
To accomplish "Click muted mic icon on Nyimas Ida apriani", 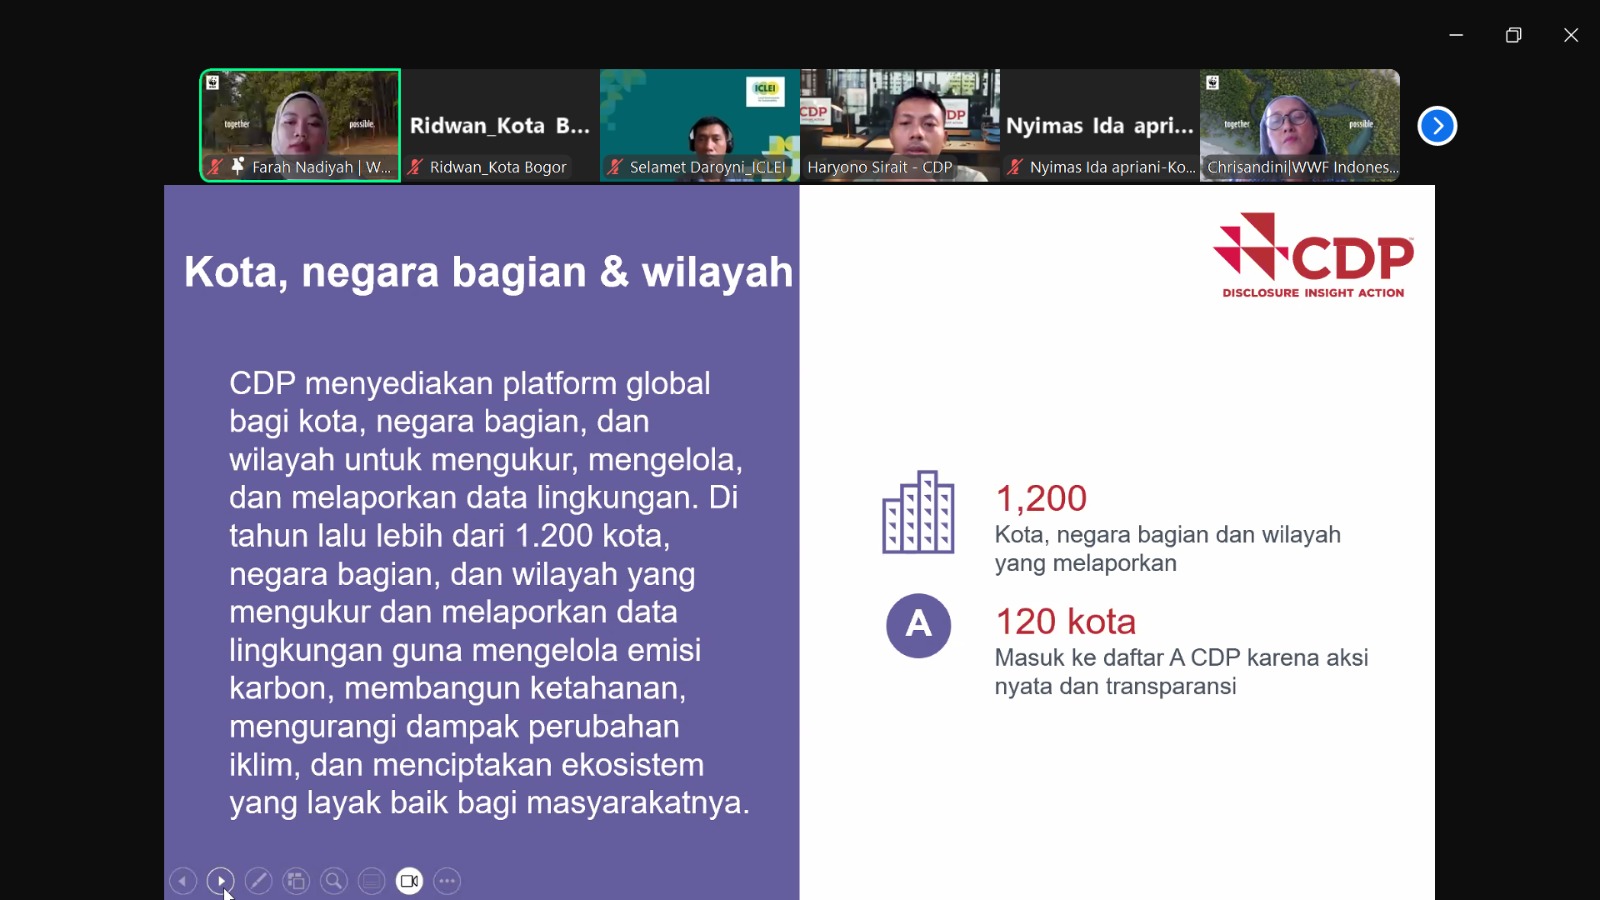I will coord(1015,167).
